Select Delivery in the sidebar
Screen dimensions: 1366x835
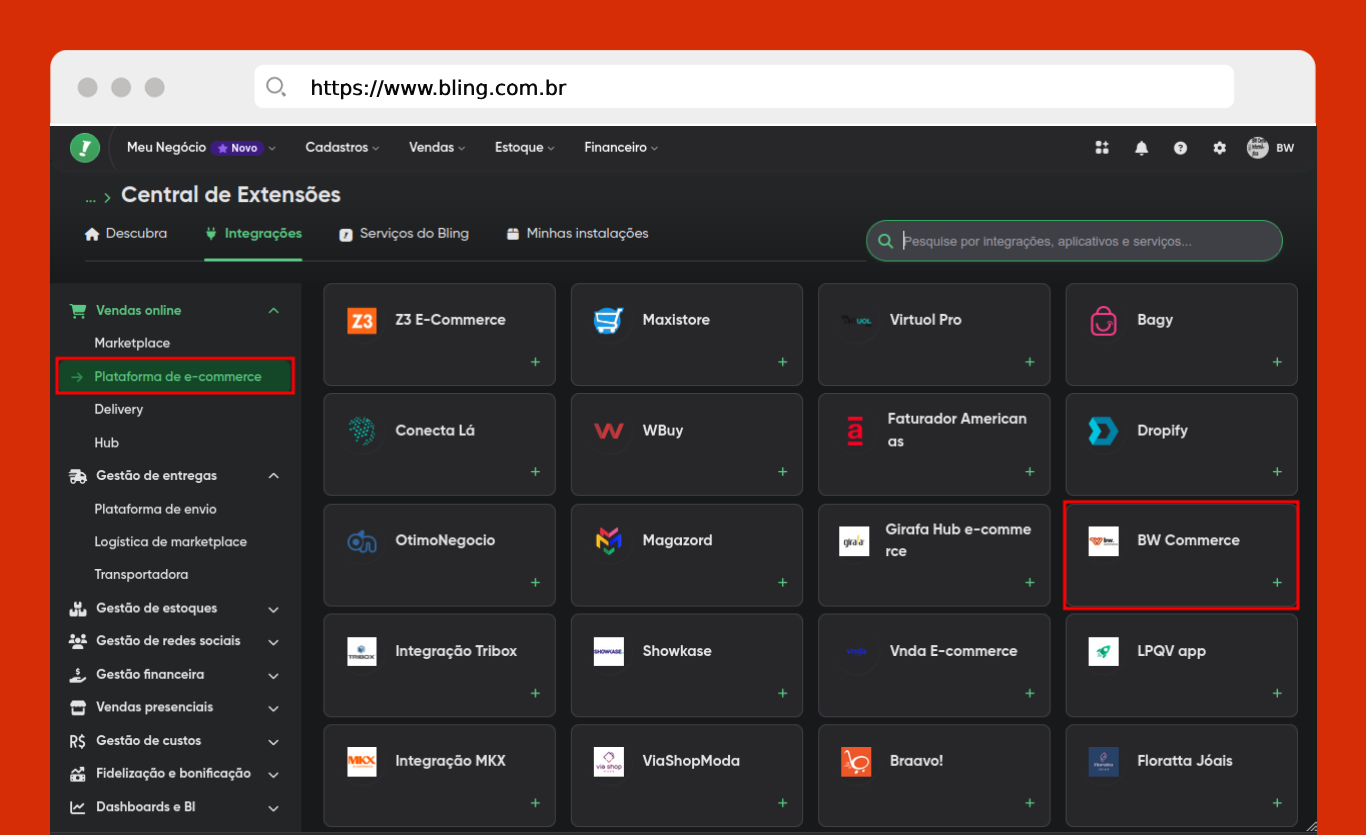click(x=119, y=410)
